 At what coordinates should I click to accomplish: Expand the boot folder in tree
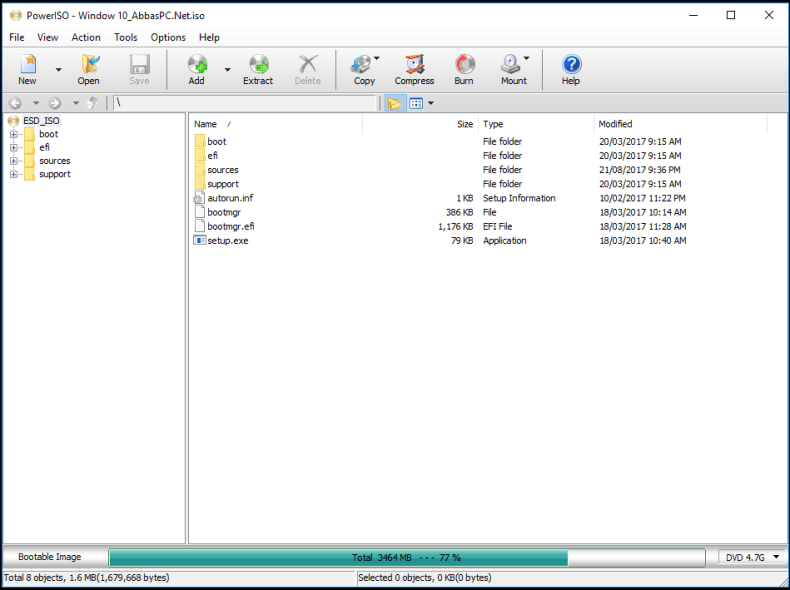[x=14, y=134]
